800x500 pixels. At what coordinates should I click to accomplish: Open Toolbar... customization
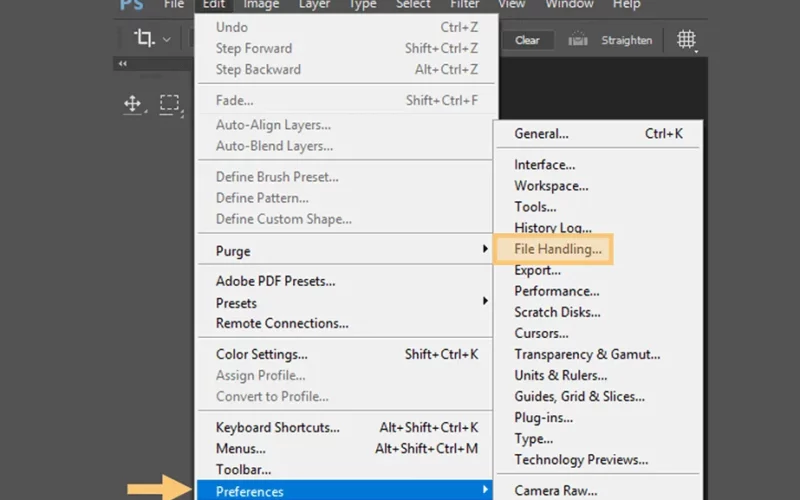[x=345, y=469]
